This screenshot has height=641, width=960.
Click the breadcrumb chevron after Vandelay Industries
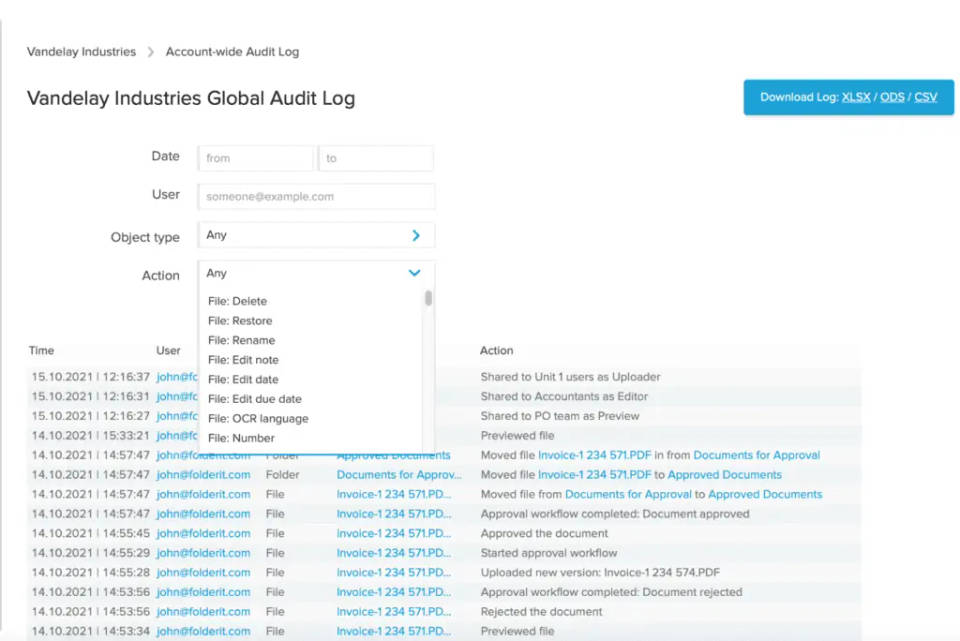[x=151, y=52]
